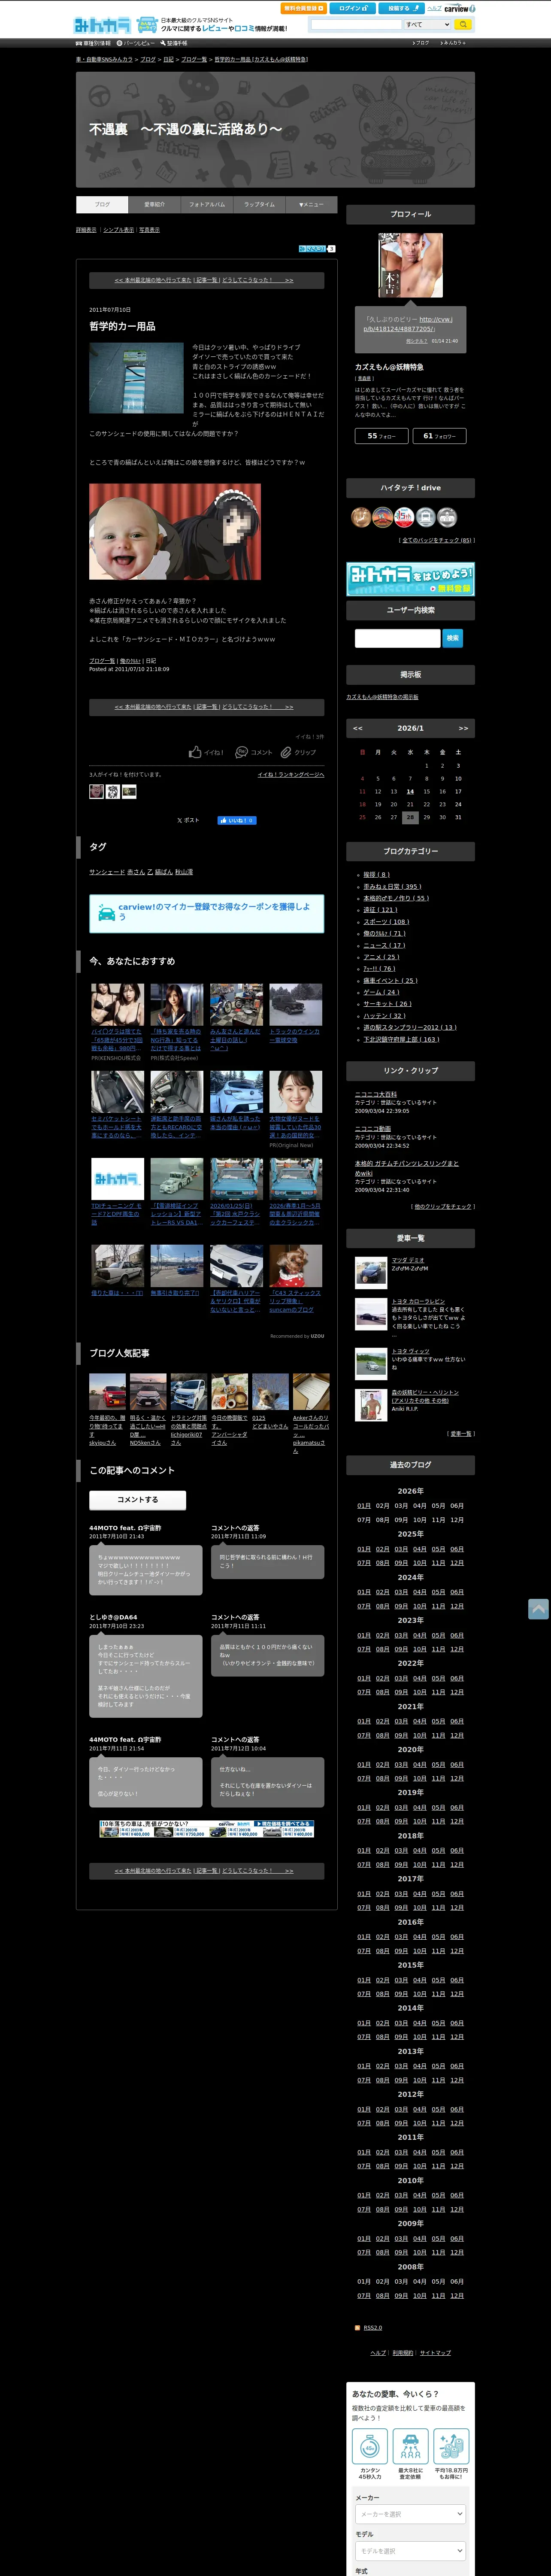This screenshot has width=551, height=2576.
Task: Switch to シンプル表示 view
Action: tap(118, 230)
